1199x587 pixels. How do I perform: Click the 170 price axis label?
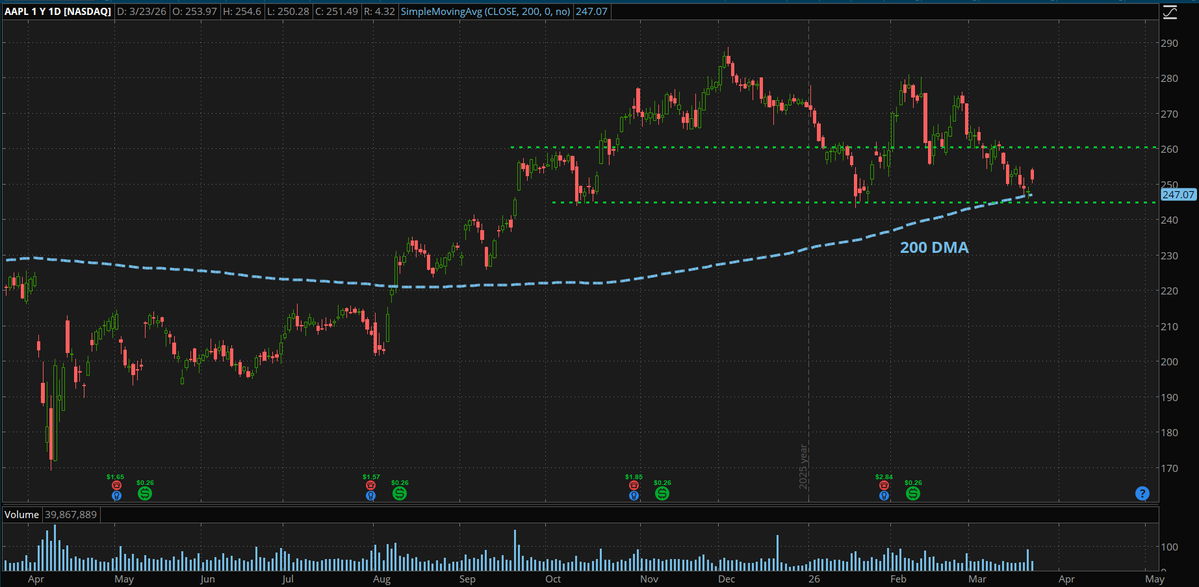1170,468
